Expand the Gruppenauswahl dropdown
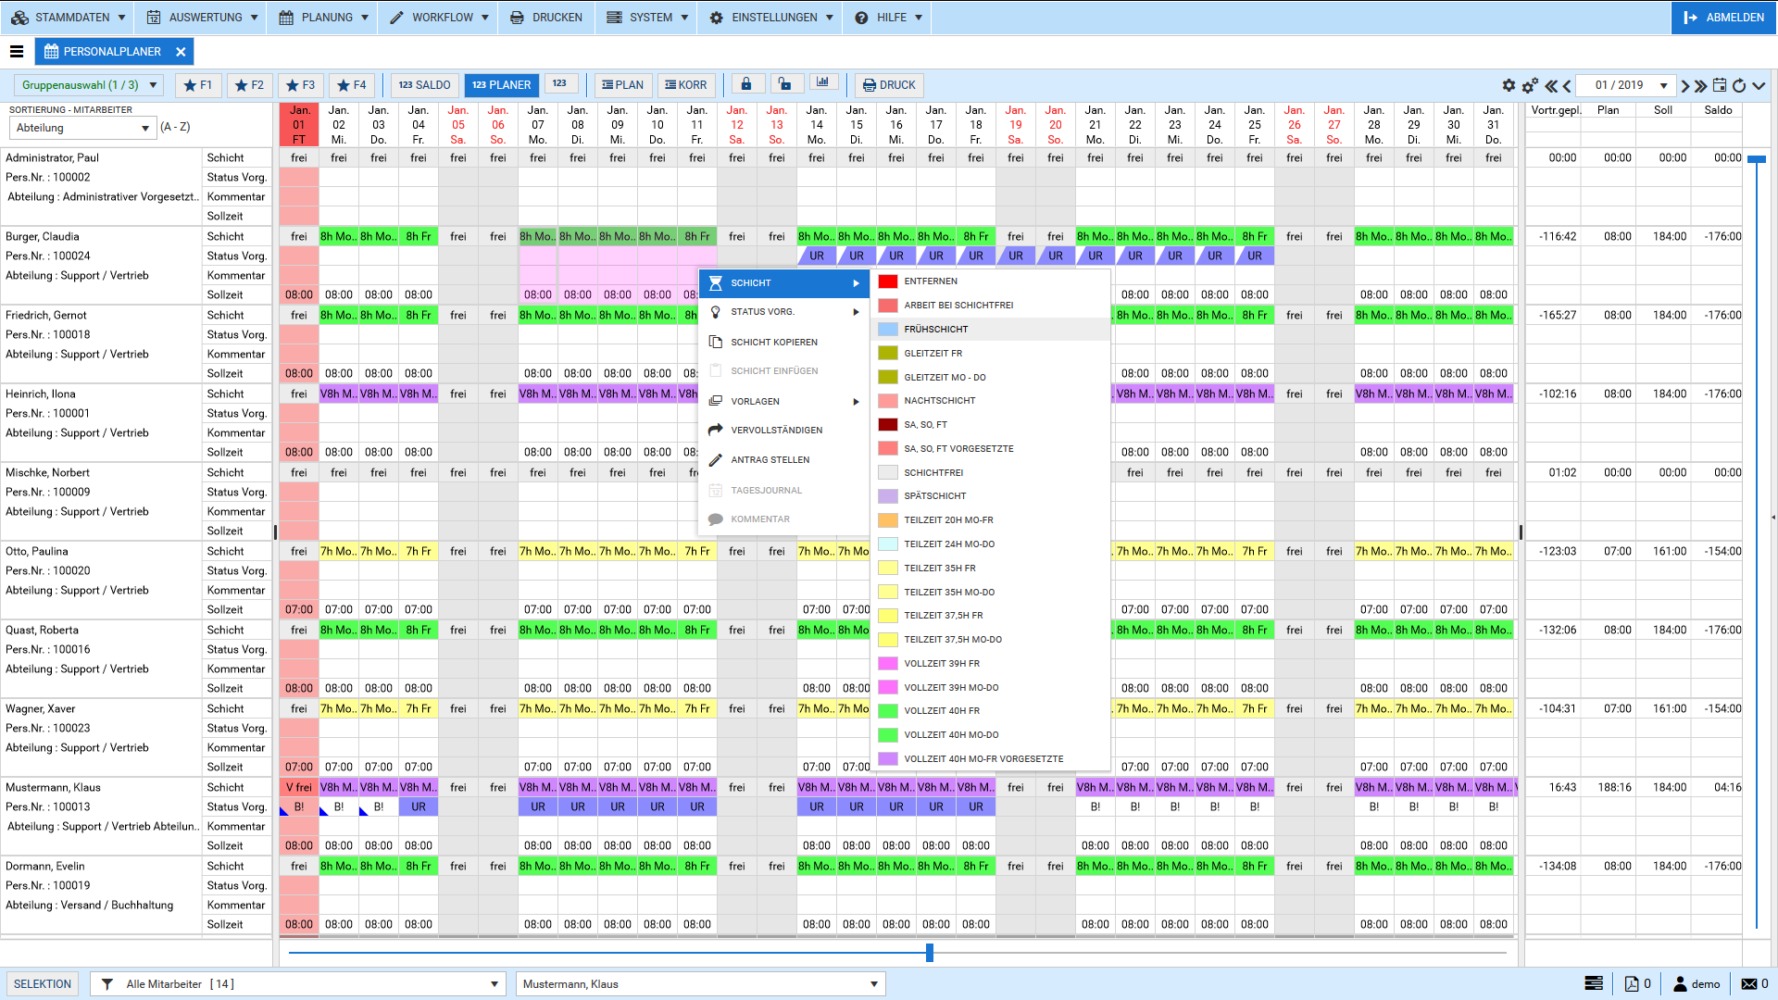Image resolution: width=1778 pixels, height=1000 pixels. tap(89, 85)
